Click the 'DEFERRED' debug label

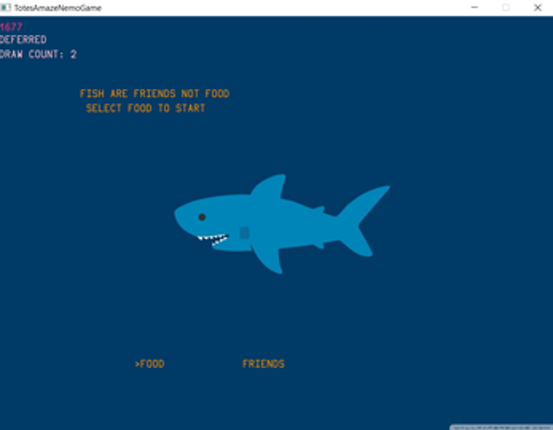(23, 40)
